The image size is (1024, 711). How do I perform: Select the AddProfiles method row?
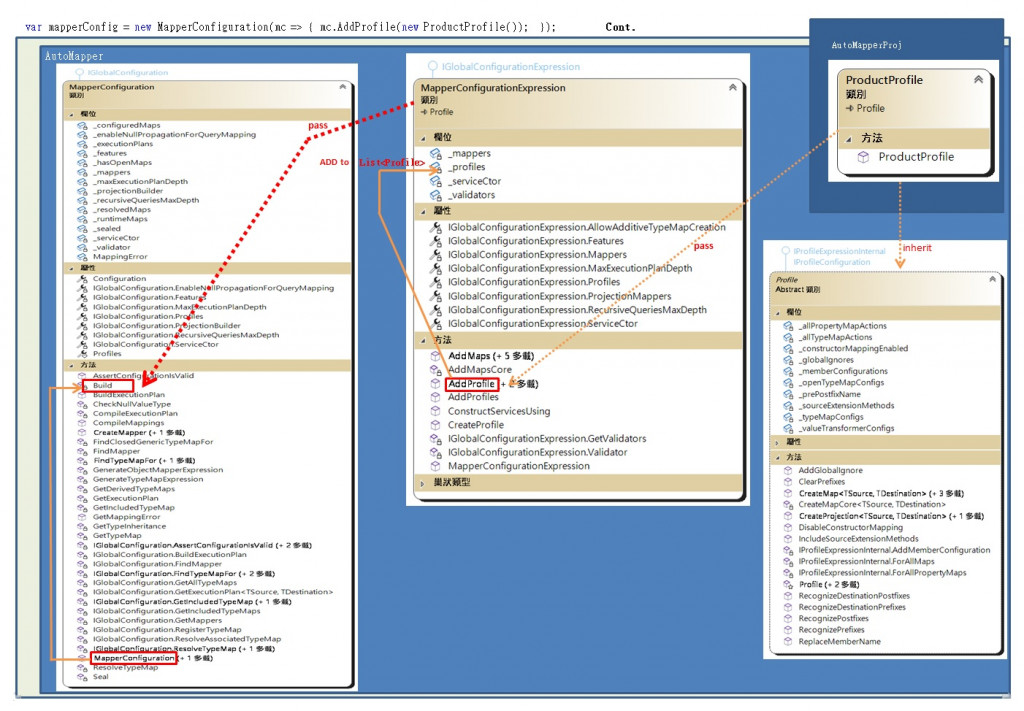[x=473, y=398]
